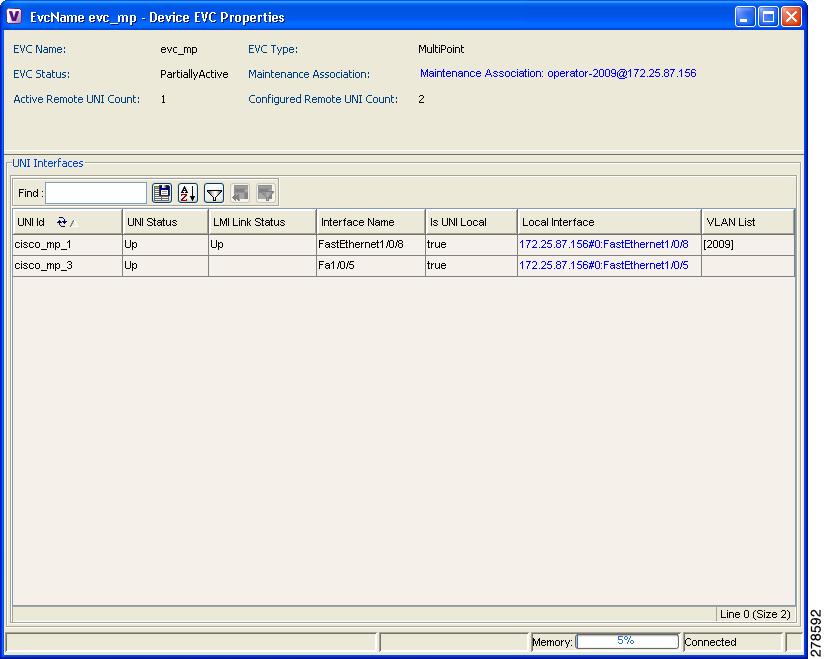Image resolution: width=824 pixels, height=659 pixels.
Task: Focus the Find text field
Action: click(x=96, y=193)
